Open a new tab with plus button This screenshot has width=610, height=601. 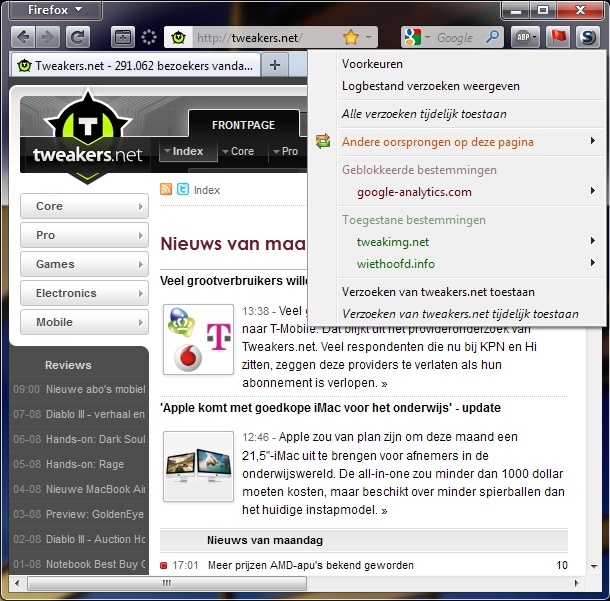pos(275,65)
